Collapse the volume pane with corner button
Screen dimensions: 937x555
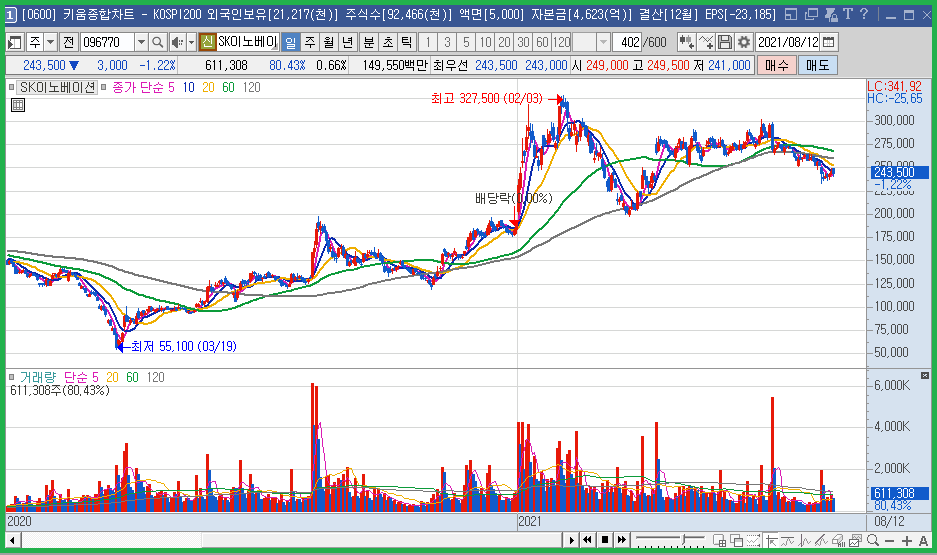[x=925, y=375]
